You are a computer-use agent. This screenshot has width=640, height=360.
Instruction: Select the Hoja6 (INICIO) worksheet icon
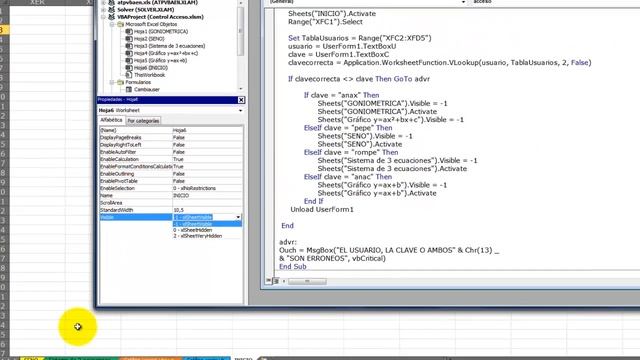(x=129, y=68)
